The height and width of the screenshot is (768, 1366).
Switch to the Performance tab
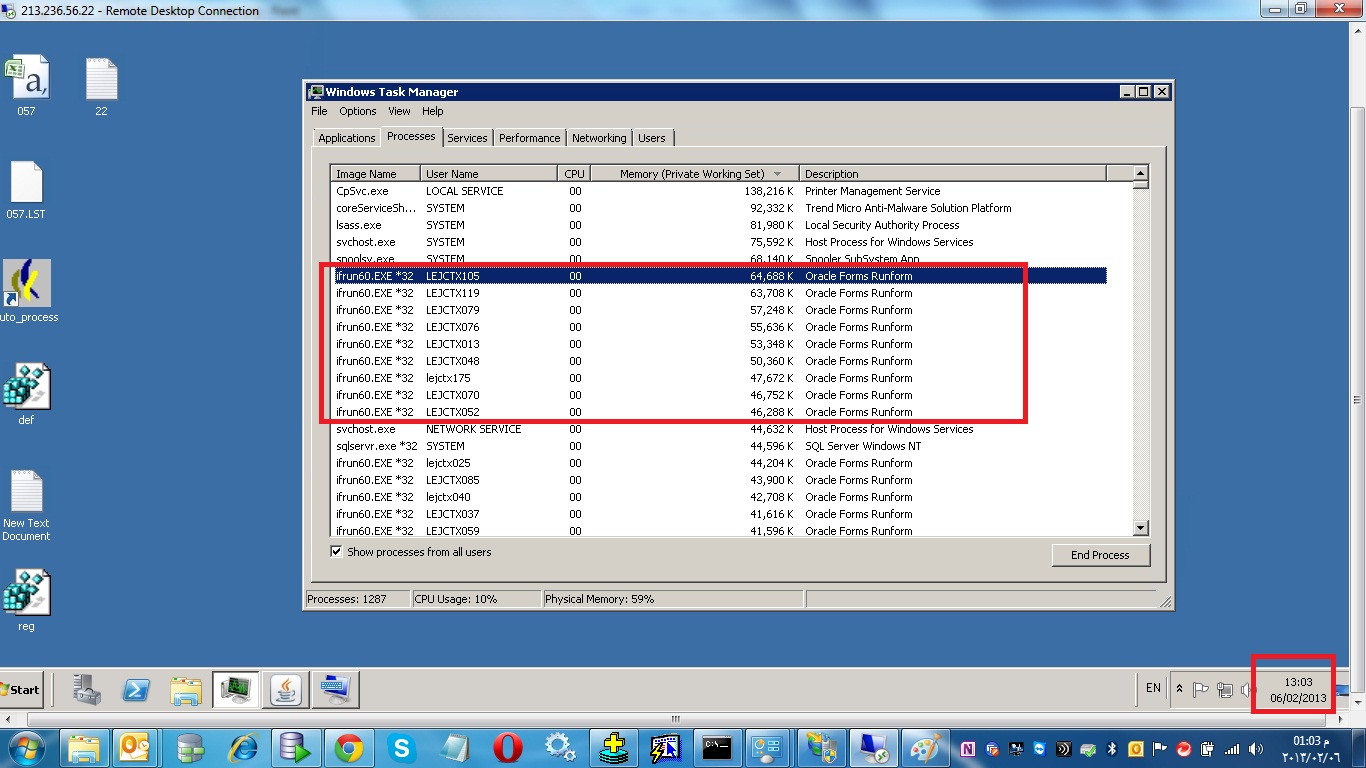(x=529, y=138)
